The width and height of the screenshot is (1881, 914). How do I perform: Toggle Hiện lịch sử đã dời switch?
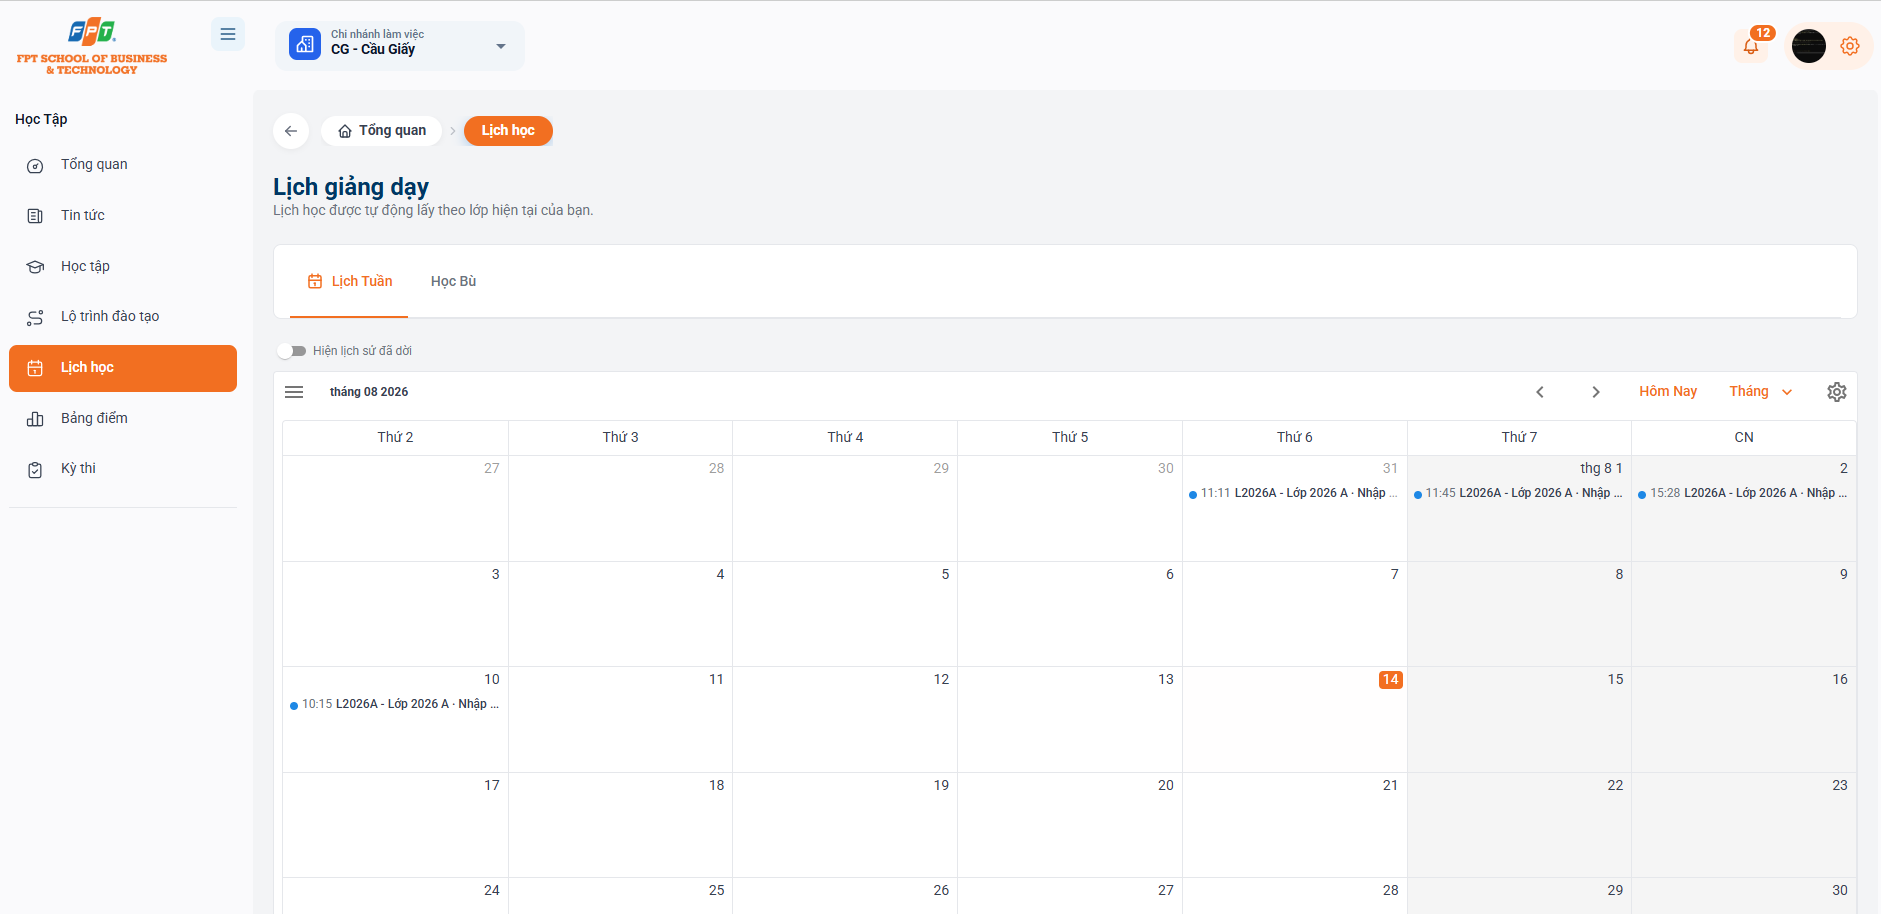[292, 351]
